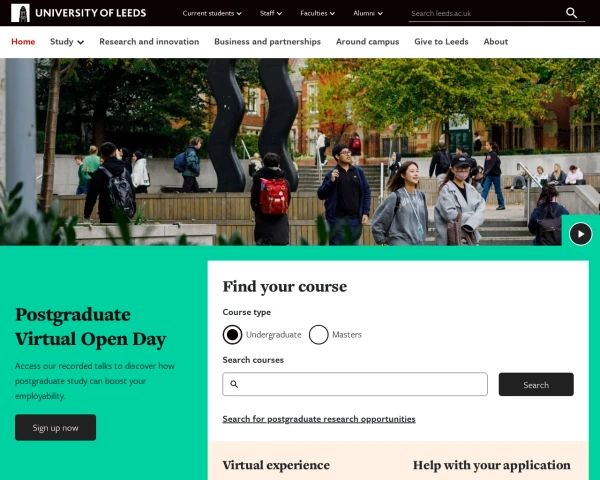Play the hero banner video
Screen dimensions: 600x480
tap(580, 233)
